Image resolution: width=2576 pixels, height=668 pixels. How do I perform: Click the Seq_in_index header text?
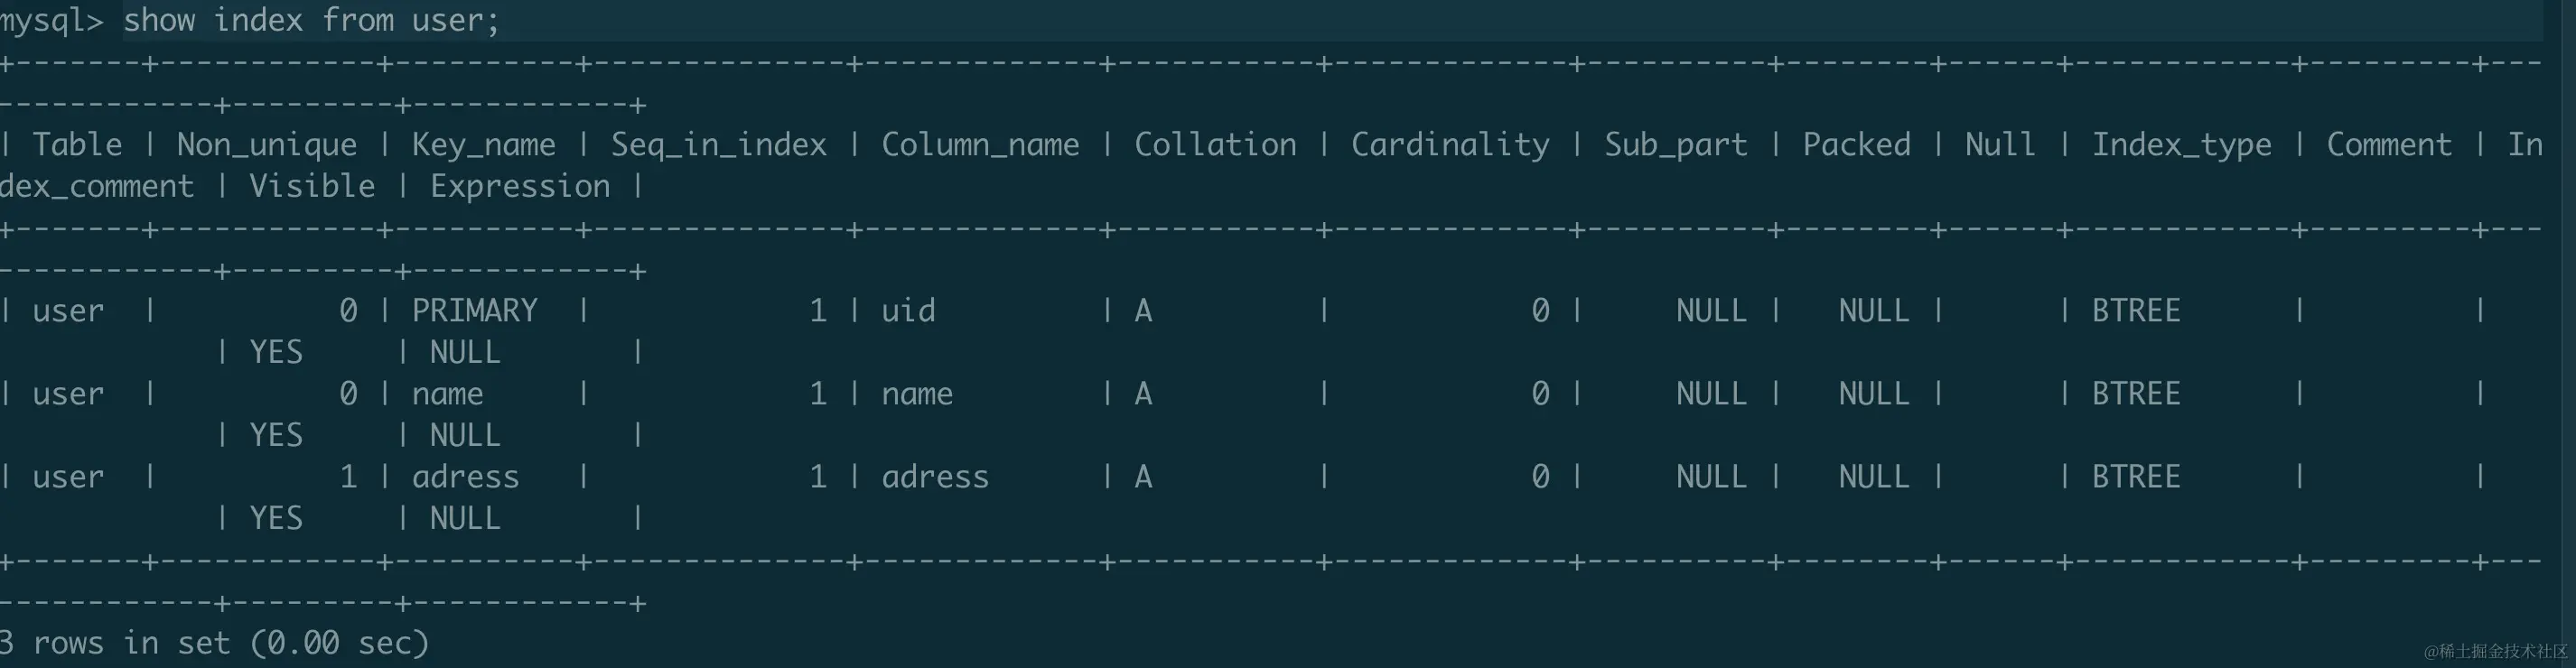719,145
